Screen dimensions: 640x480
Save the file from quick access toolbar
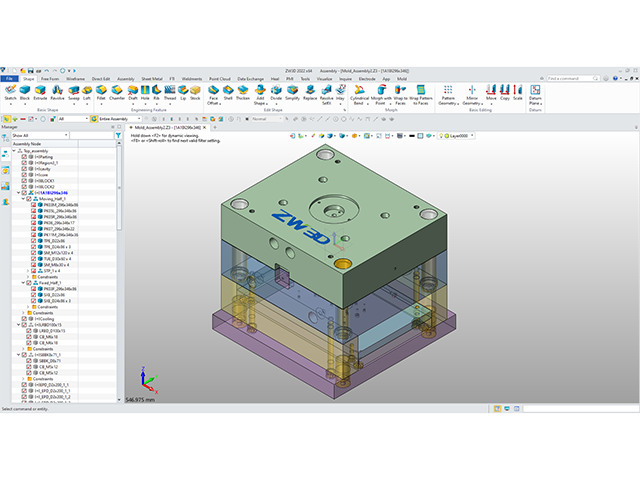click(x=31, y=71)
